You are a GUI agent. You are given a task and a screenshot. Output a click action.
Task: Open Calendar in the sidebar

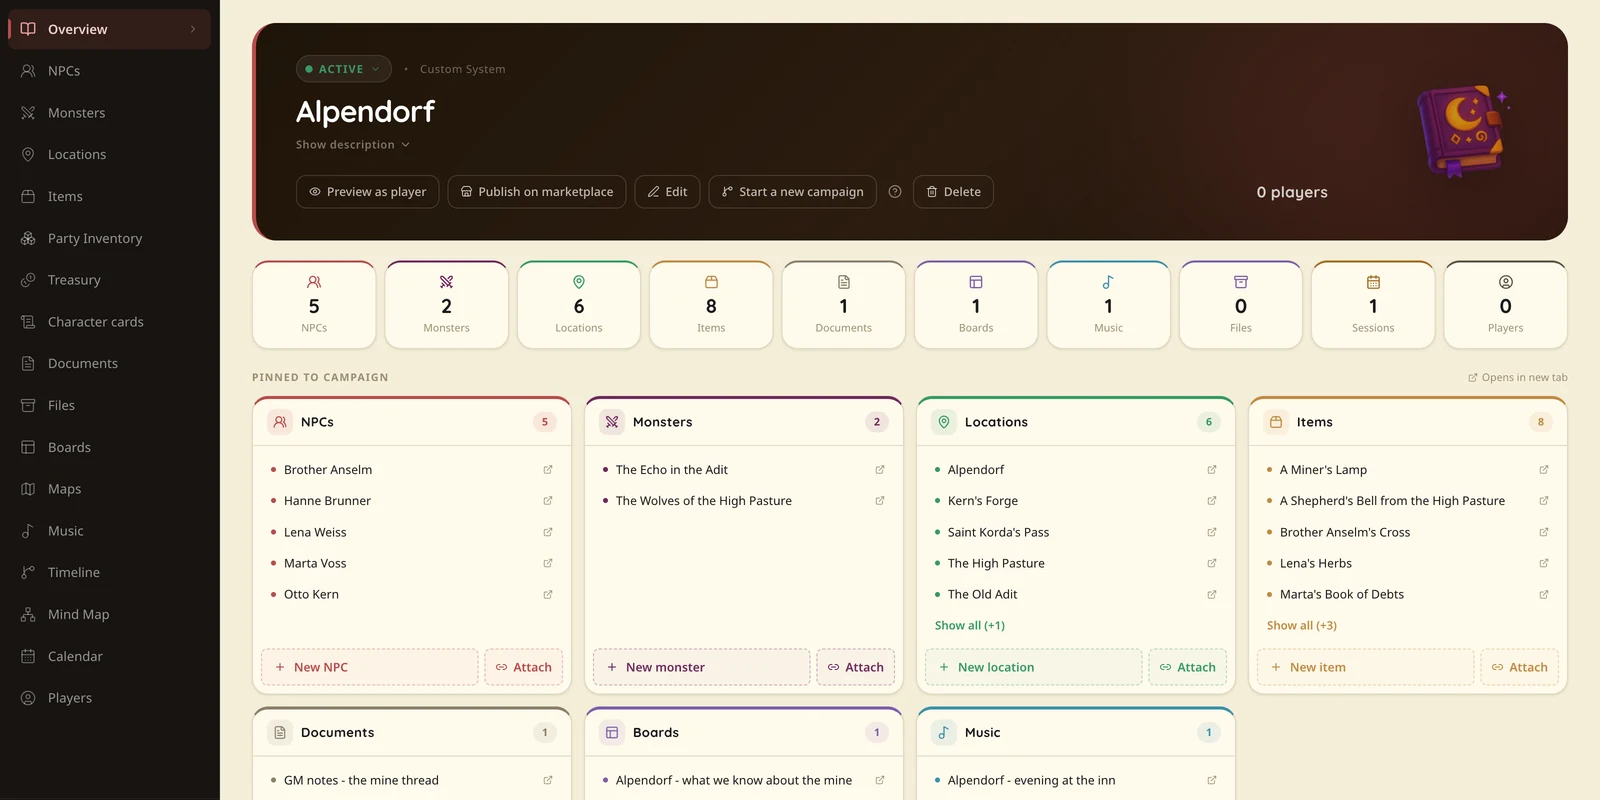[110, 656]
